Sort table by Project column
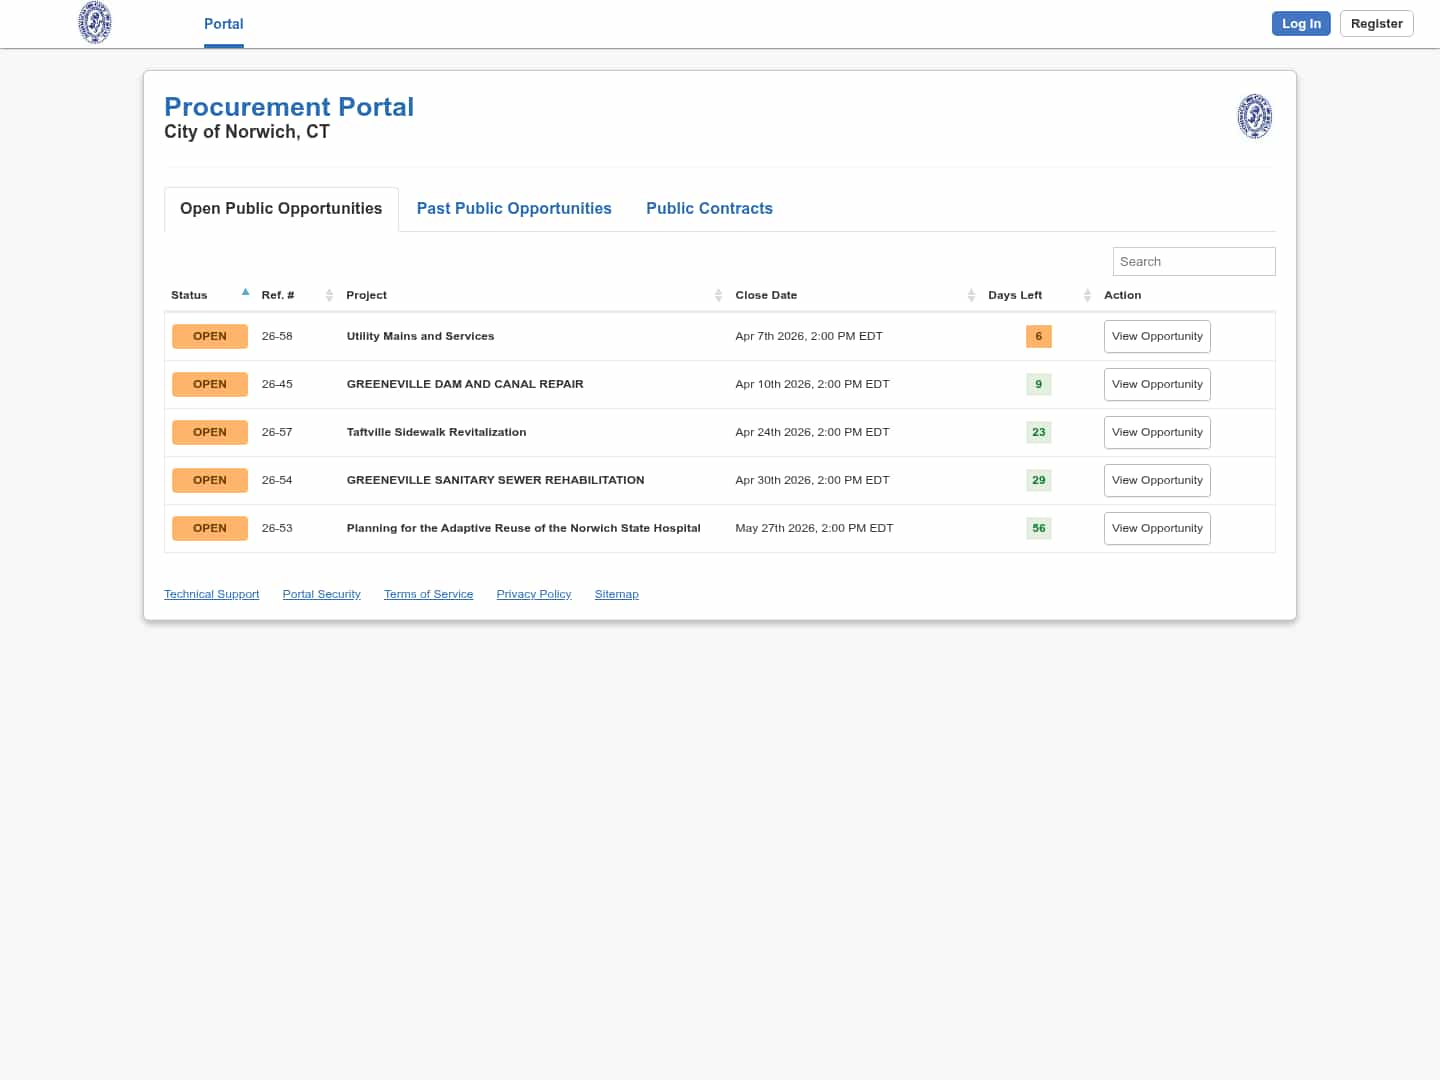 pyautogui.click(x=367, y=295)
